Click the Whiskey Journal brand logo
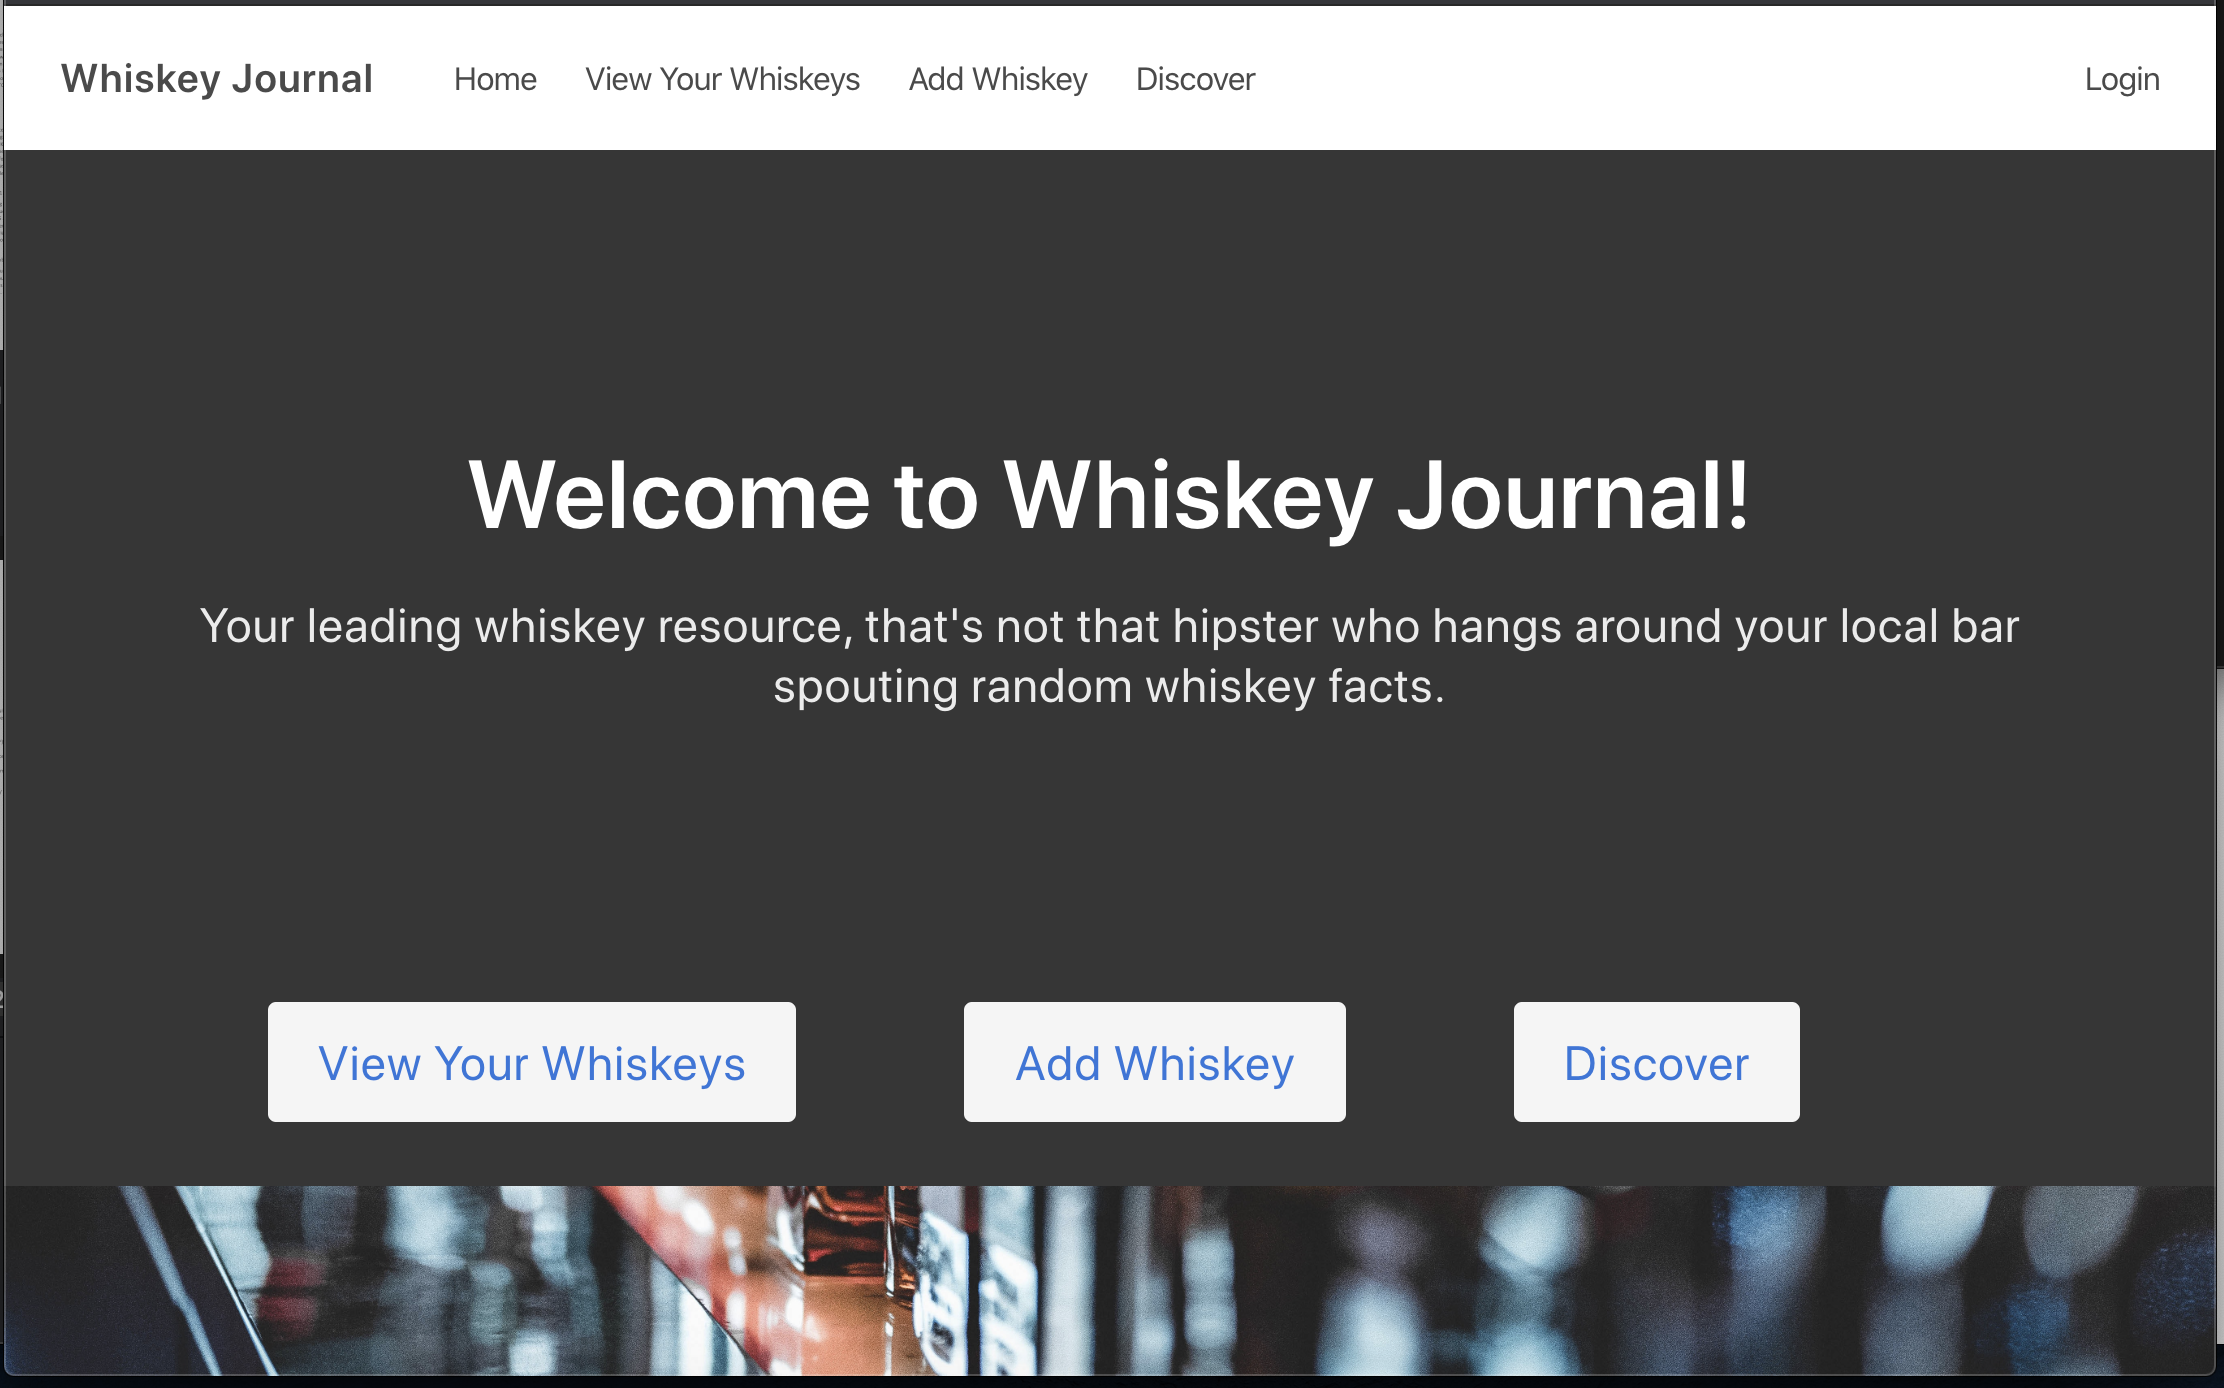 pyautogui.click(x=216, y=79)
